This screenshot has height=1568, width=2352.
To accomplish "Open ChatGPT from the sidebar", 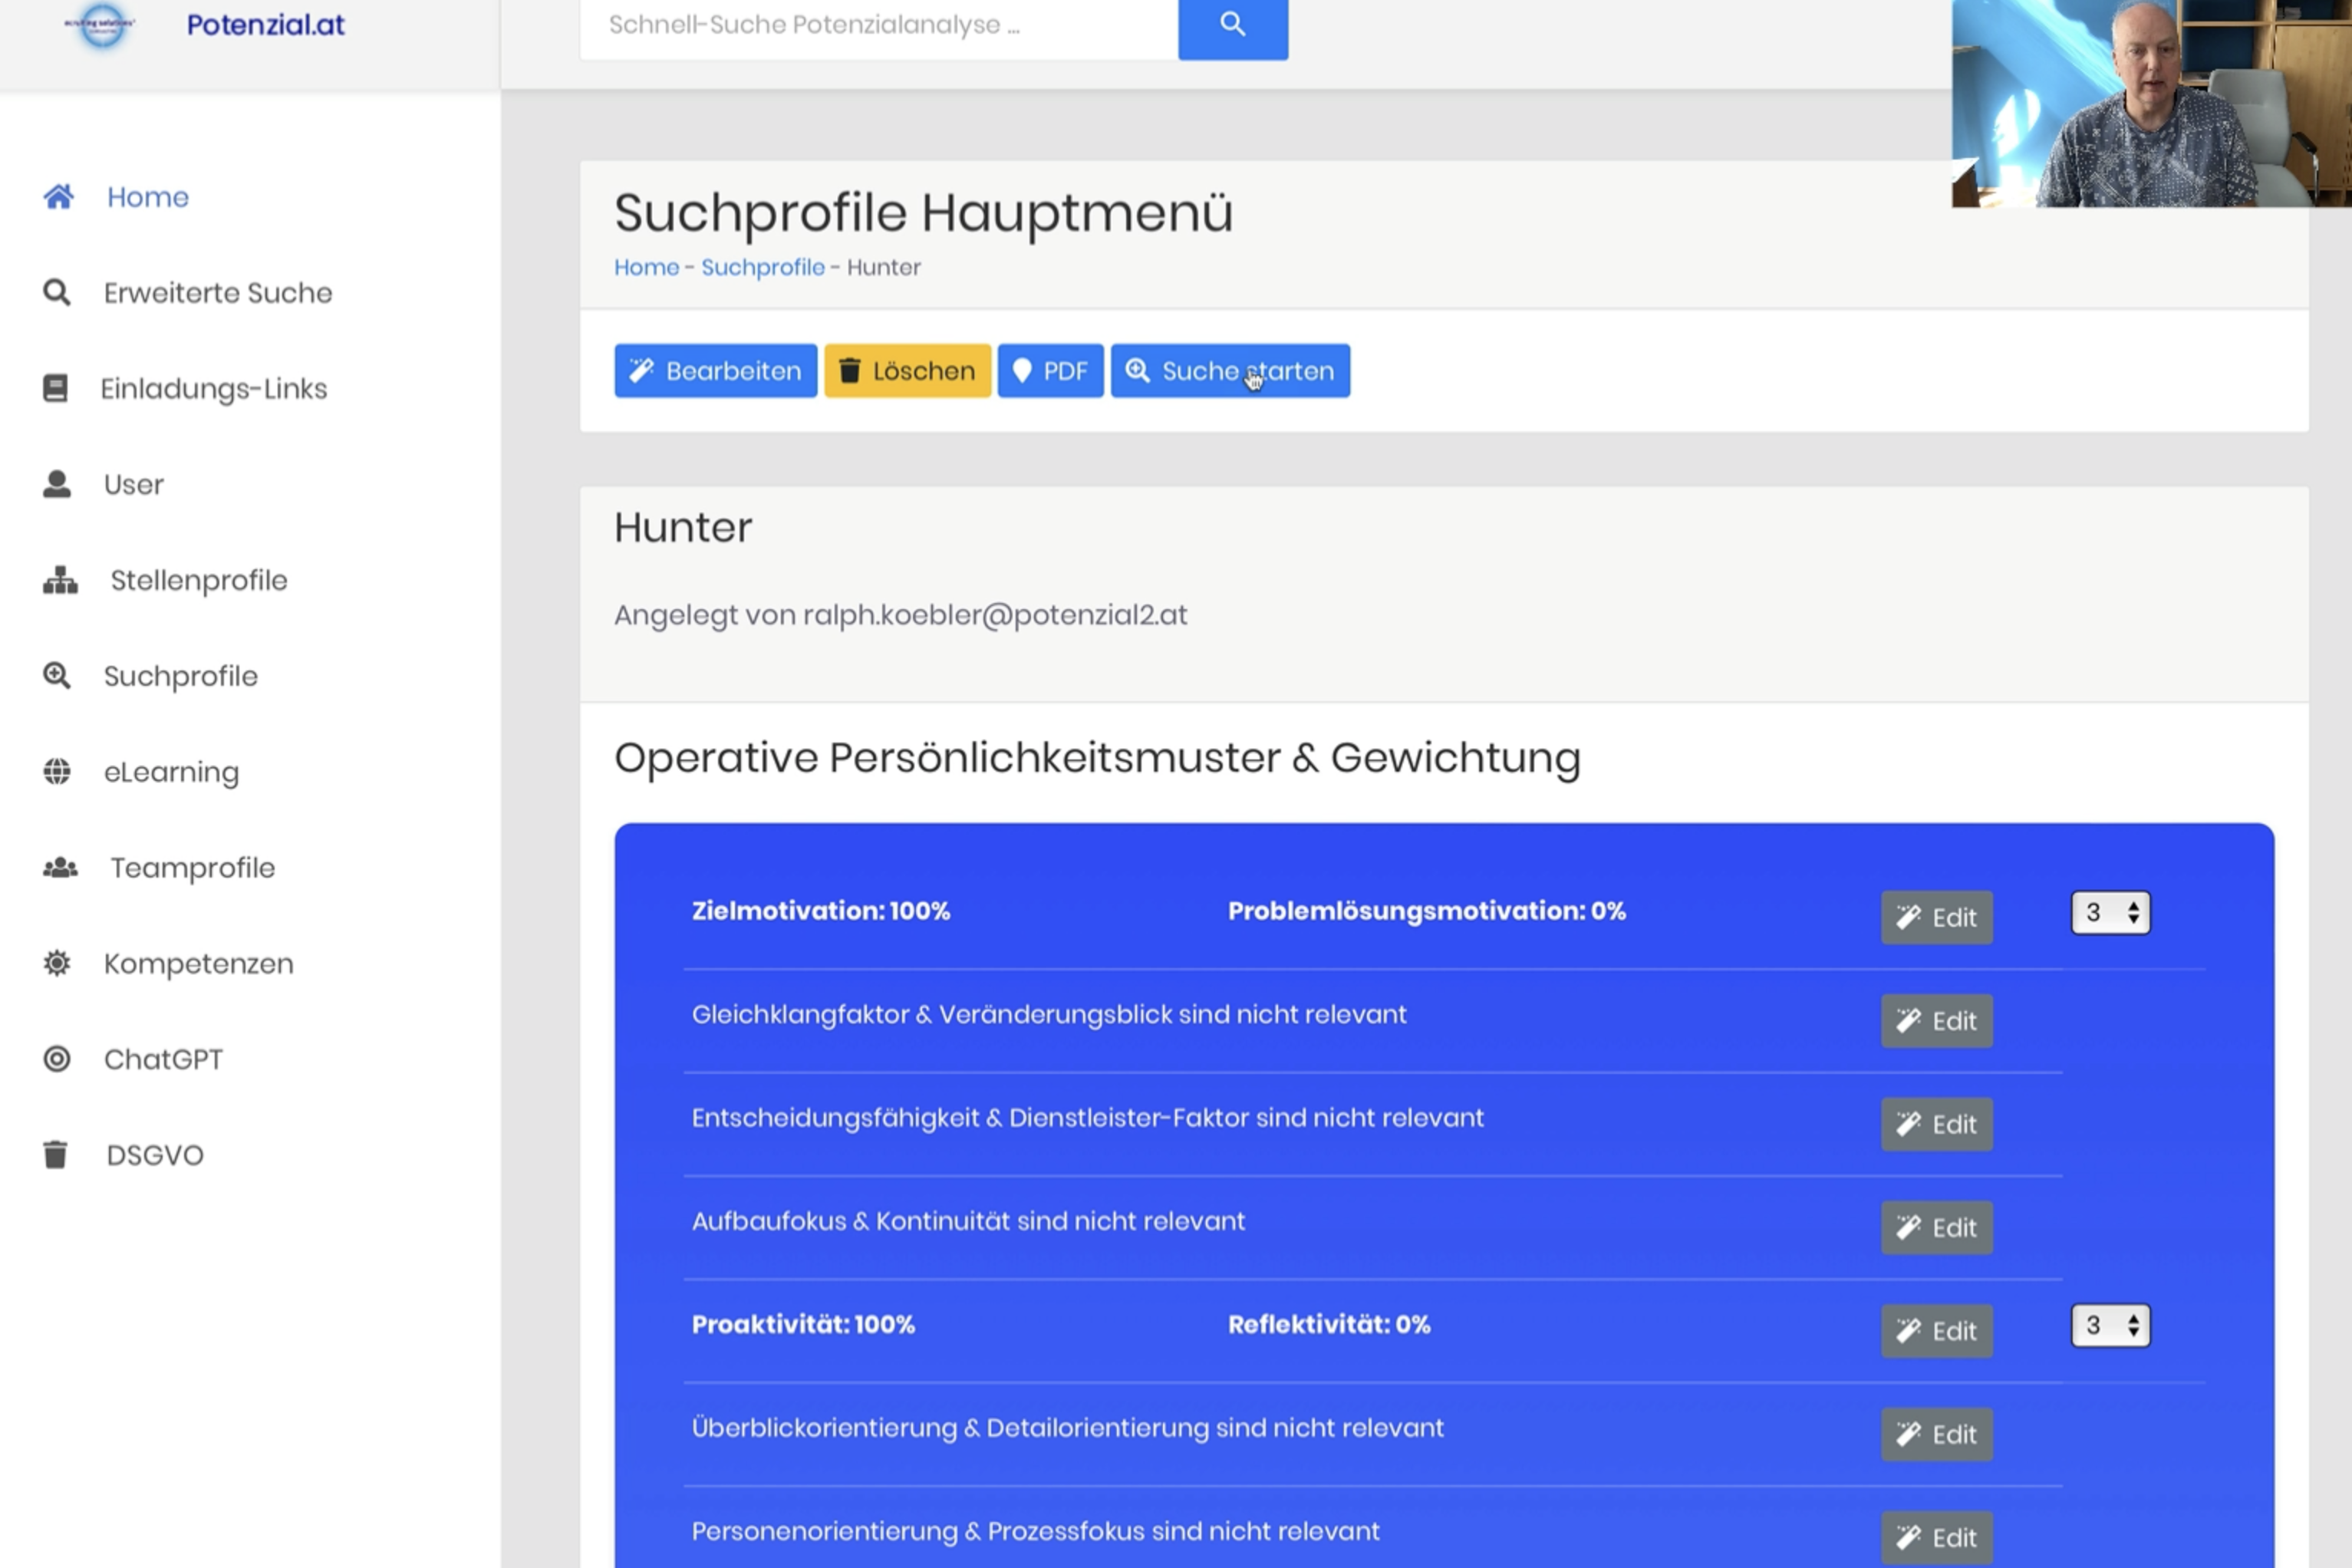I will pos(163,1059).
